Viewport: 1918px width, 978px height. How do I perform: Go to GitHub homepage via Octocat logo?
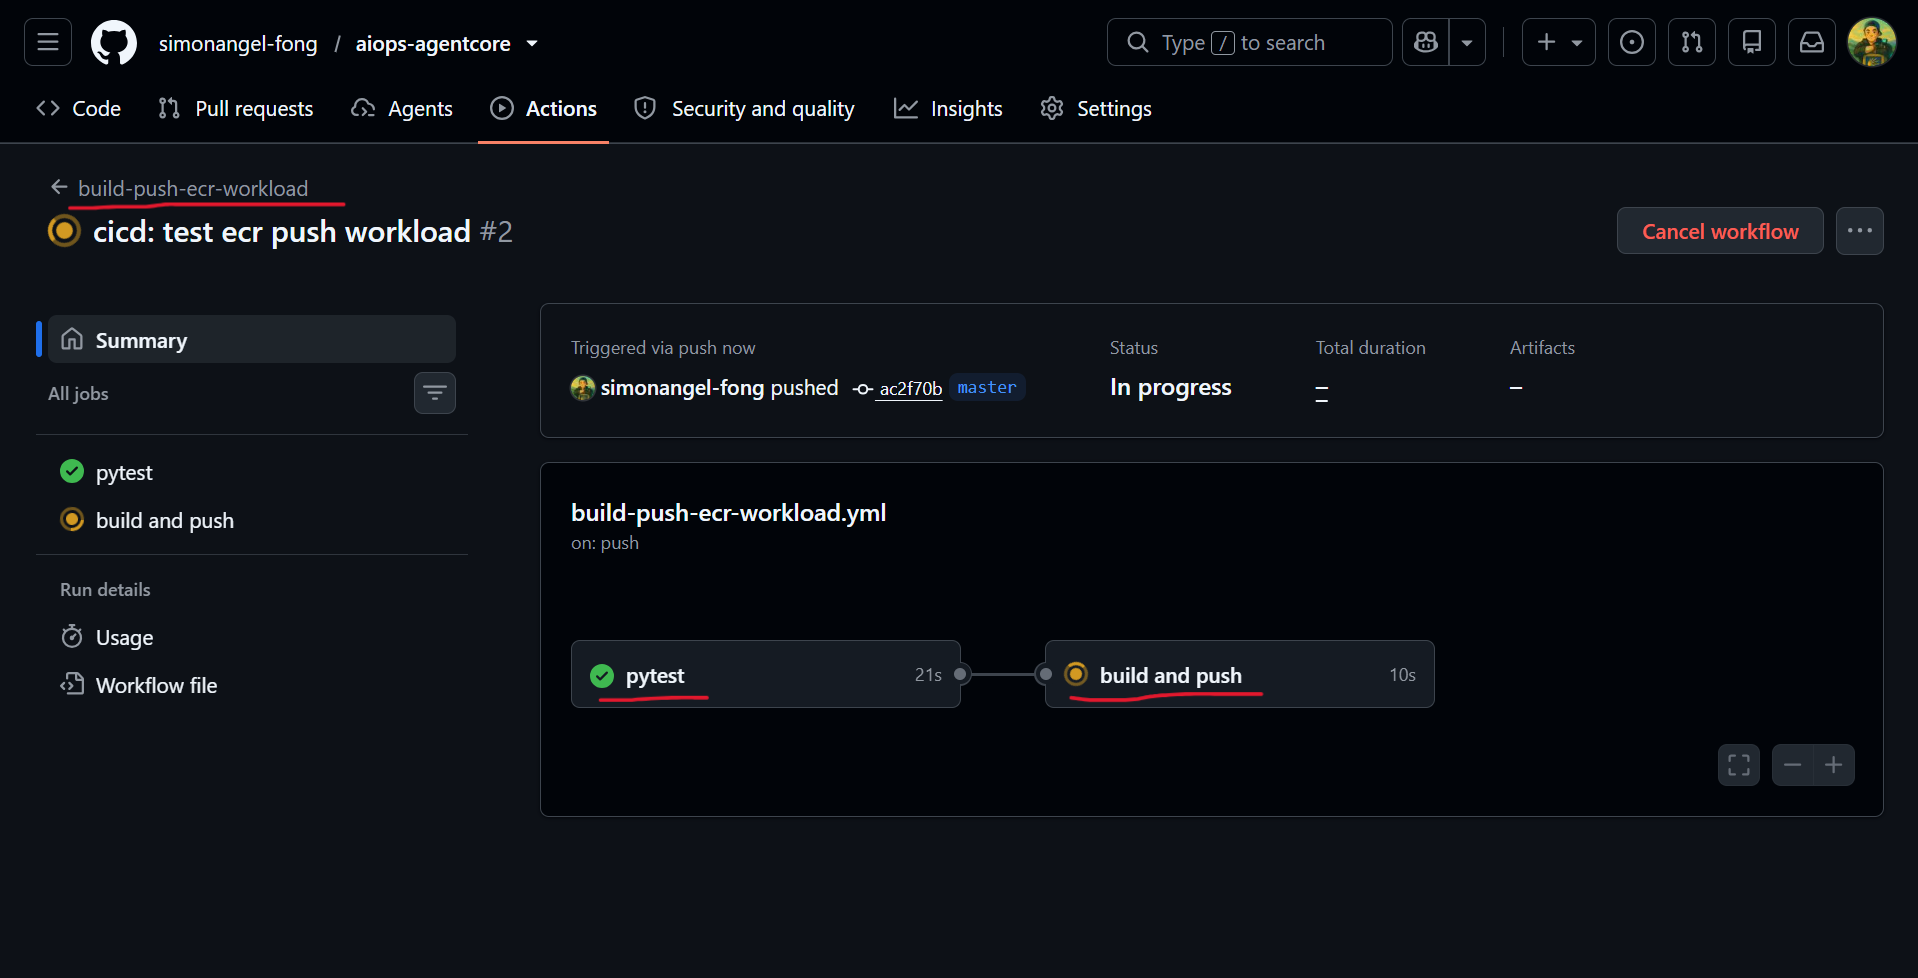(x=114, y=43)
